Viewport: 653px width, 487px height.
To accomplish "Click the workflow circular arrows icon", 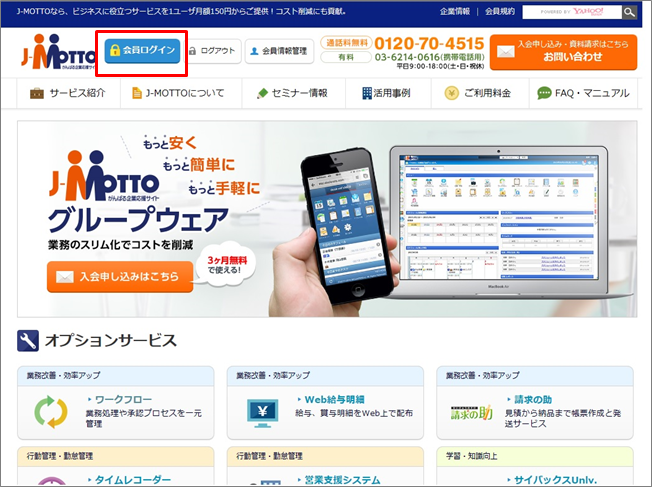I will (x=51, y=412).
